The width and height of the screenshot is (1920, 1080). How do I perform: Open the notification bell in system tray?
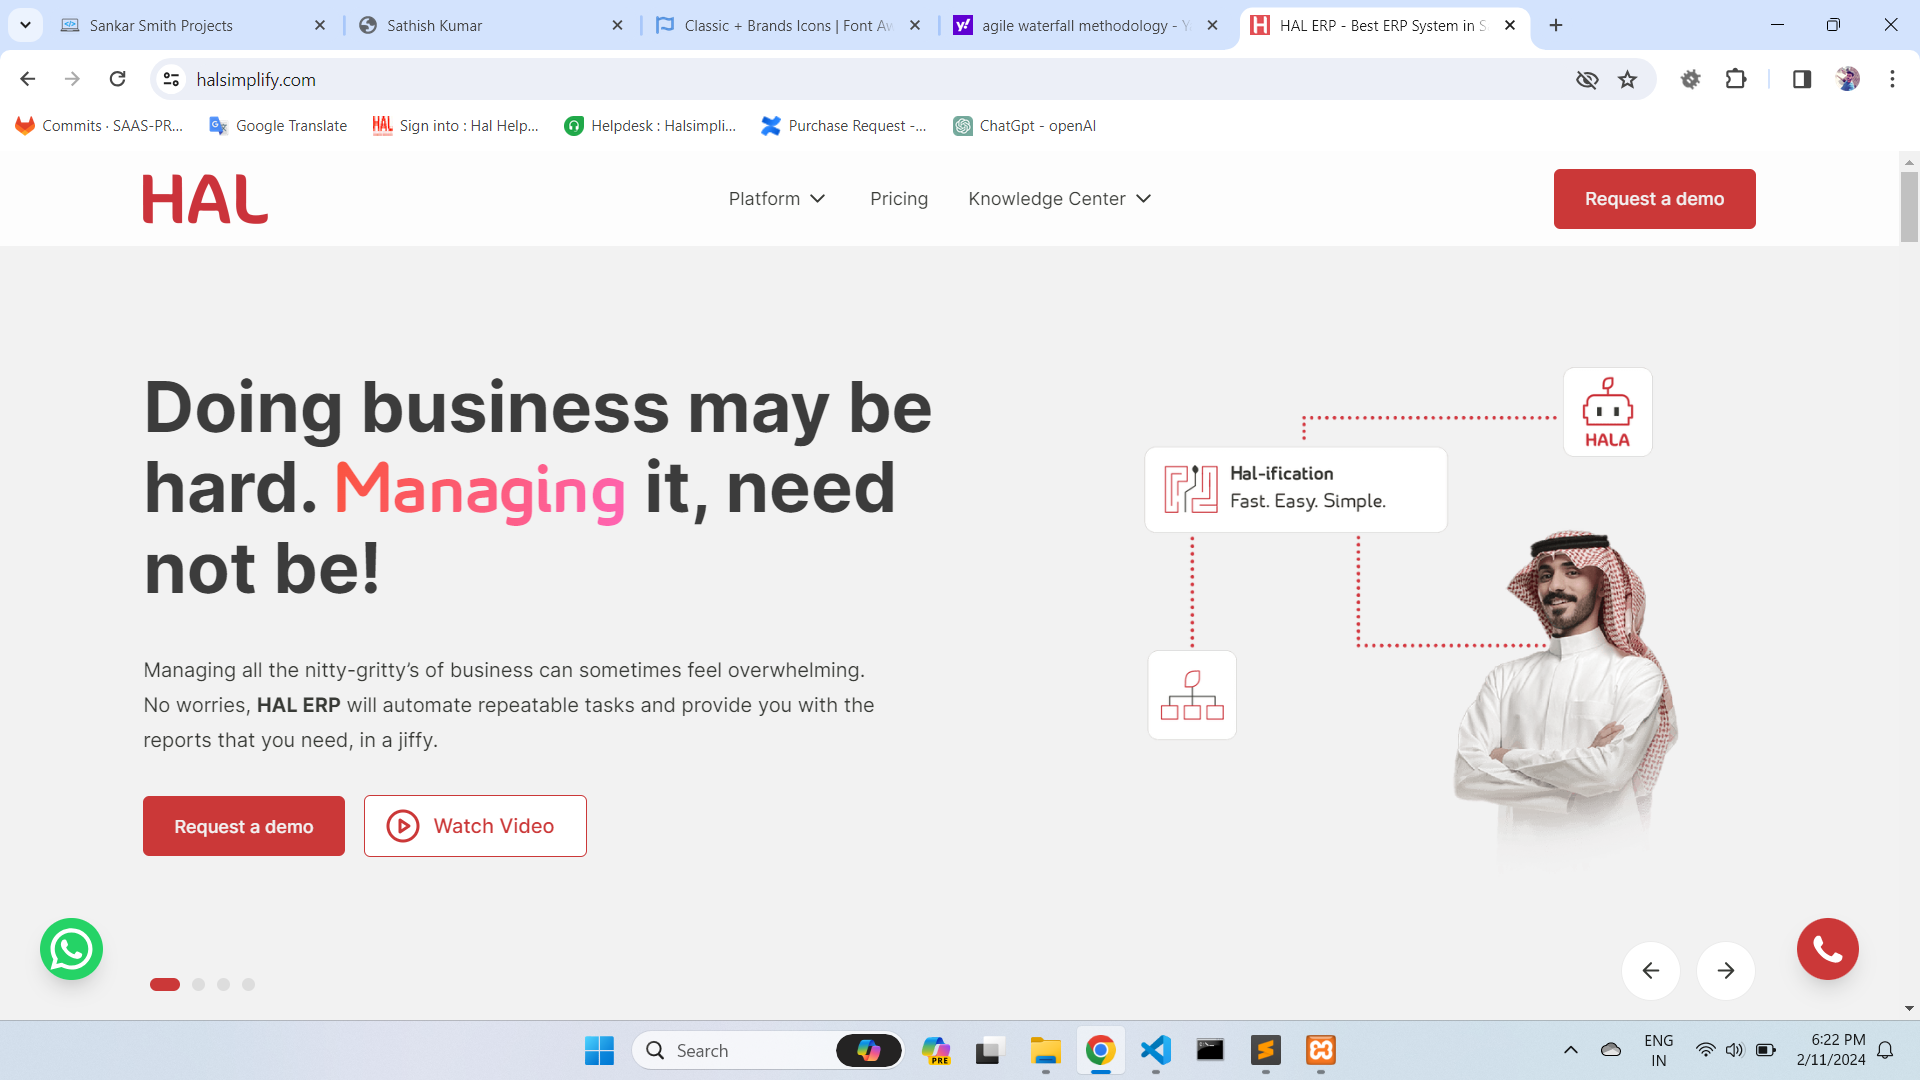[1885, 1050]
